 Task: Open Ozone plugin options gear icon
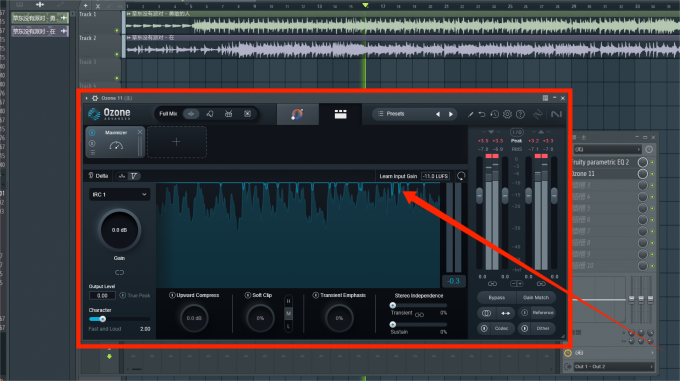[x=95, y=98]
